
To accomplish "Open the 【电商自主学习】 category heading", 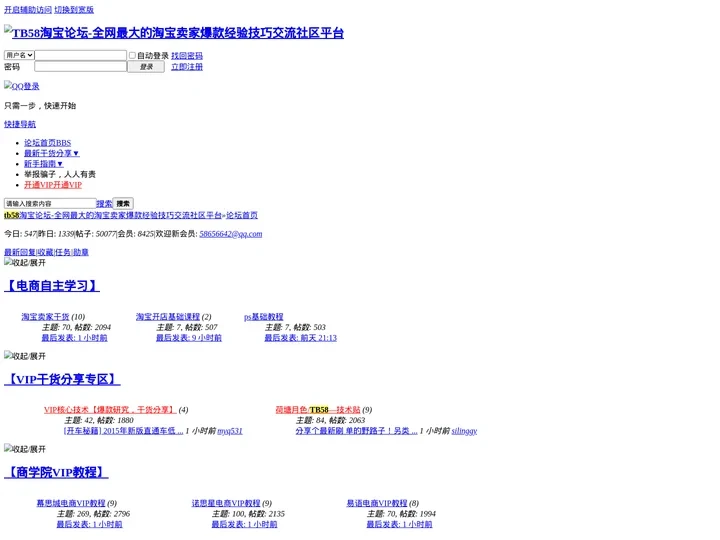I will click(x=52, y=286).
